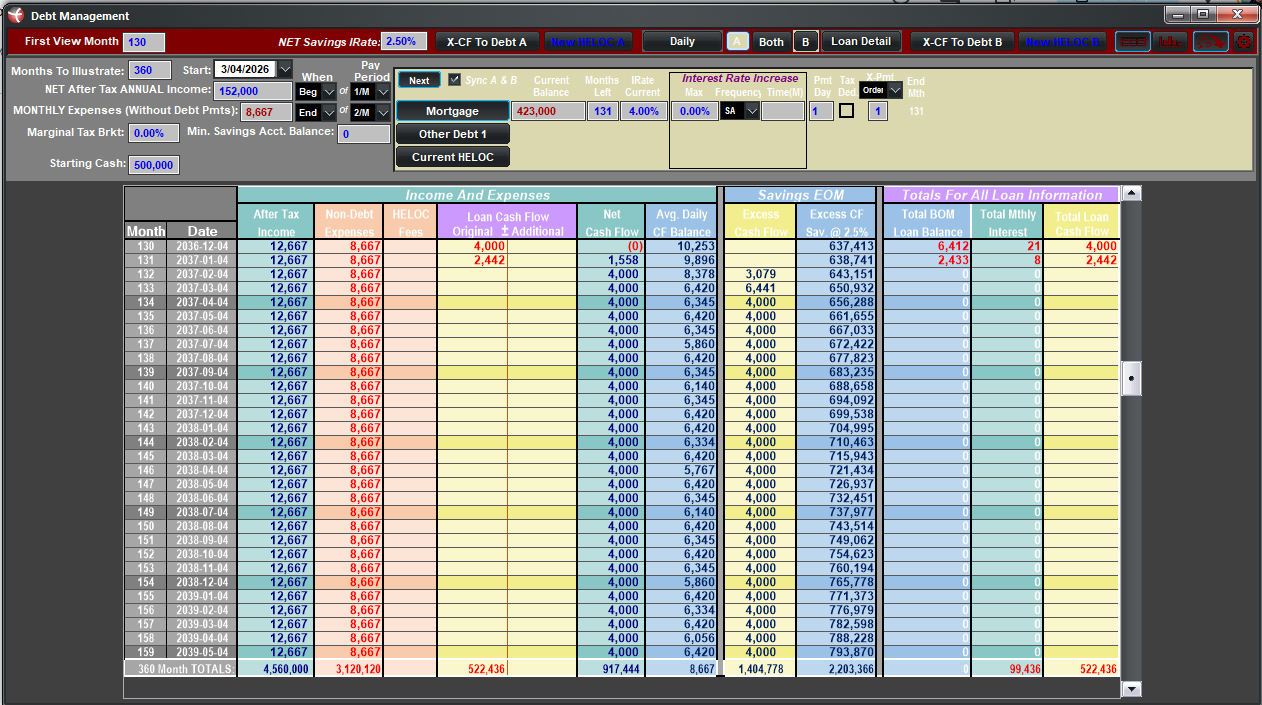Click the IRate Current 4.00% field
This screenshot has width=1262, height=705.
[x=644, y=111]
